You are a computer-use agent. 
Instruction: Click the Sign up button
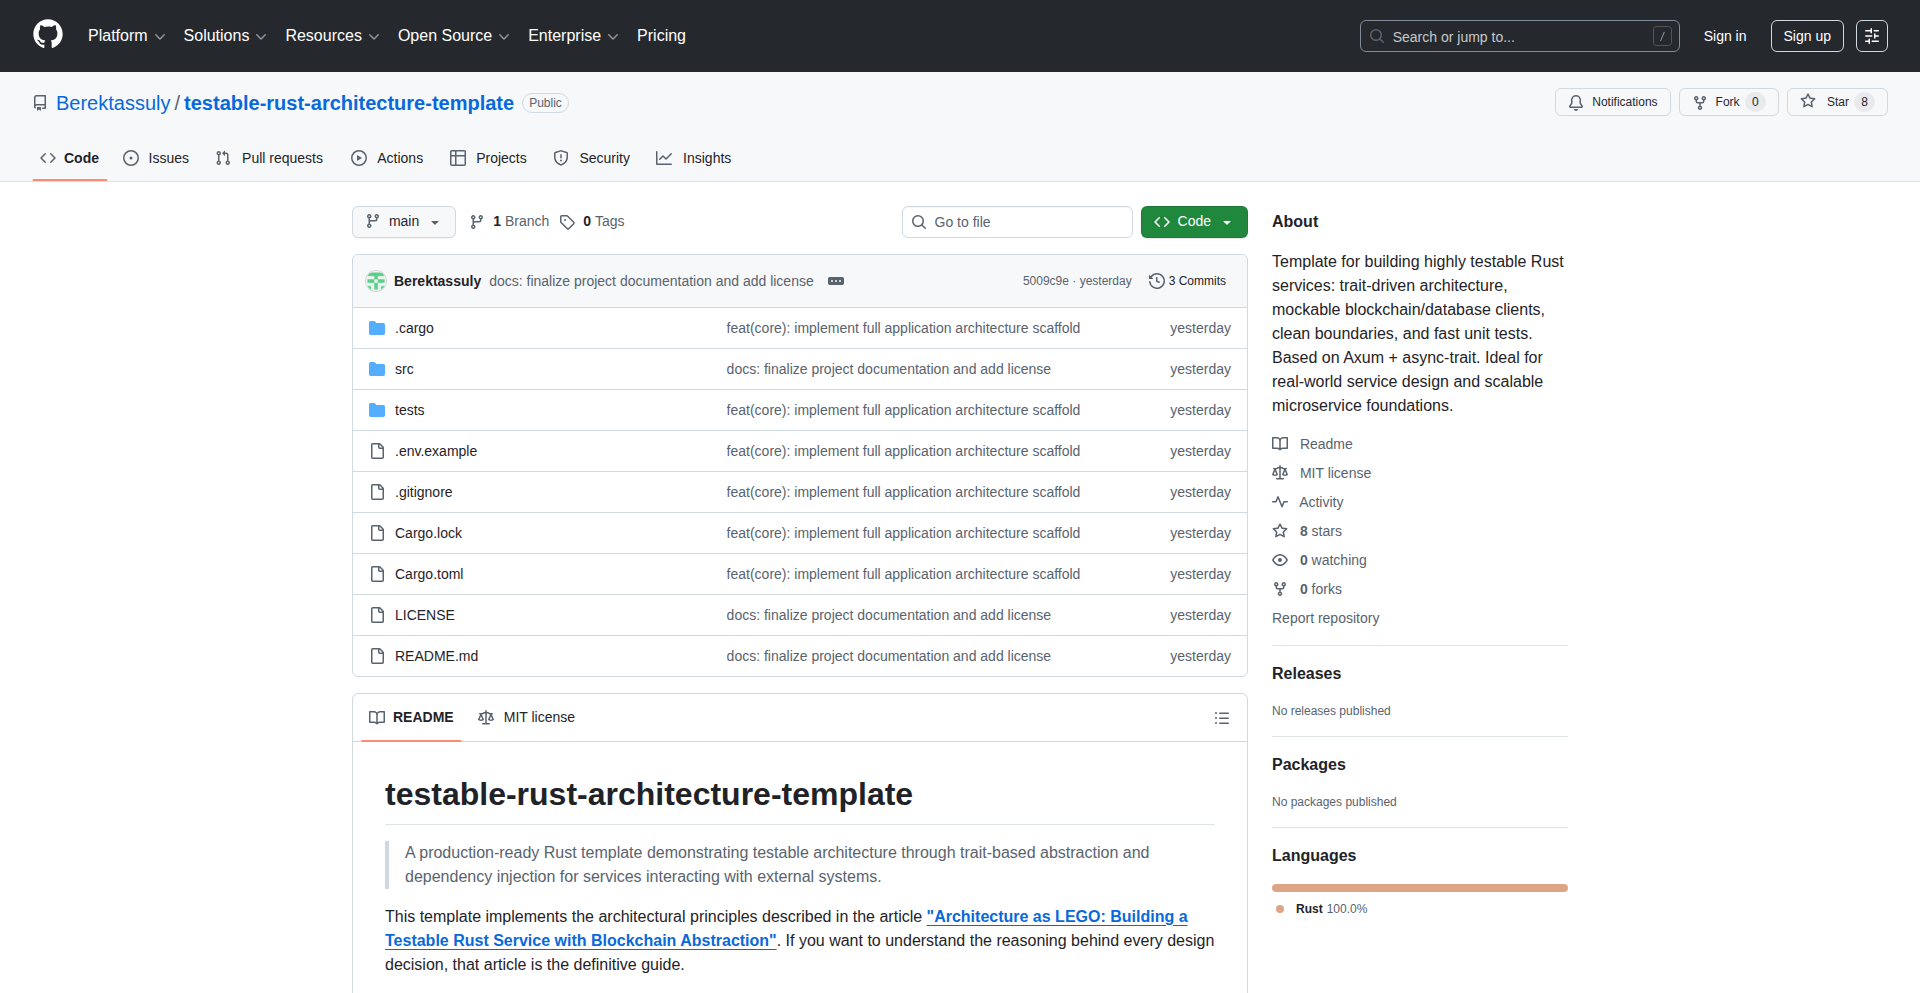pos(1806,36)
